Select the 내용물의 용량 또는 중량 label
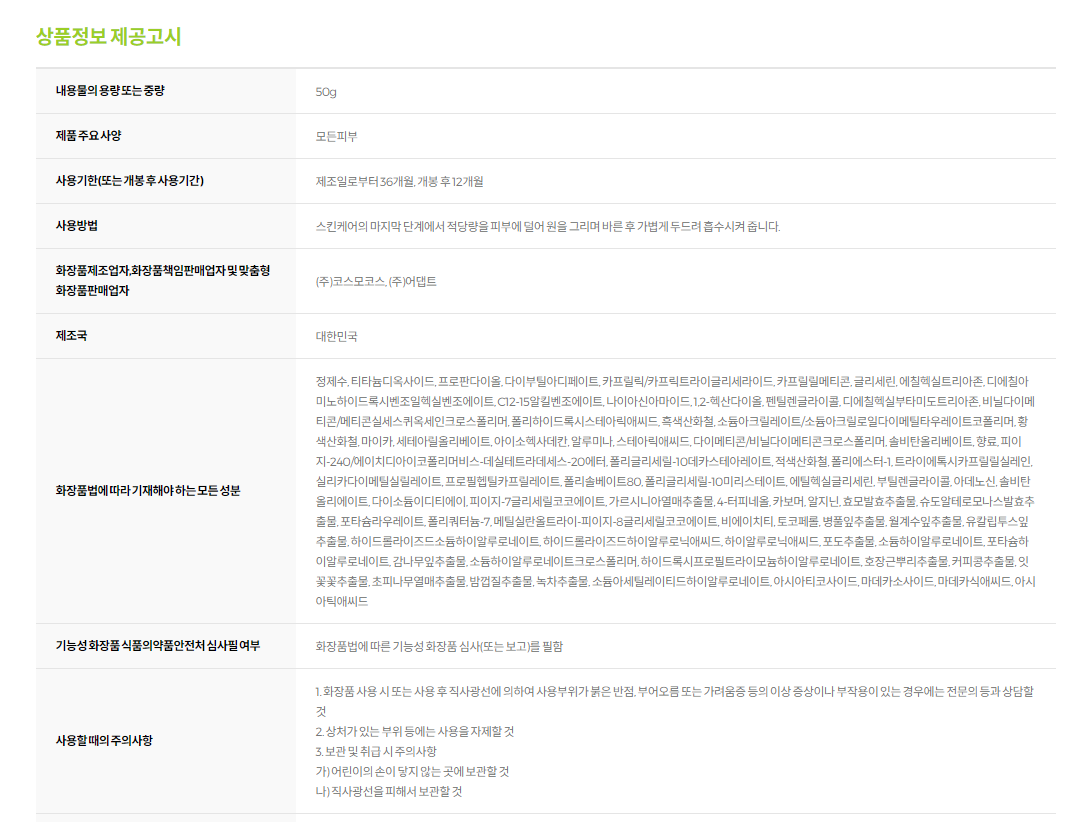 tap(110, 91)
